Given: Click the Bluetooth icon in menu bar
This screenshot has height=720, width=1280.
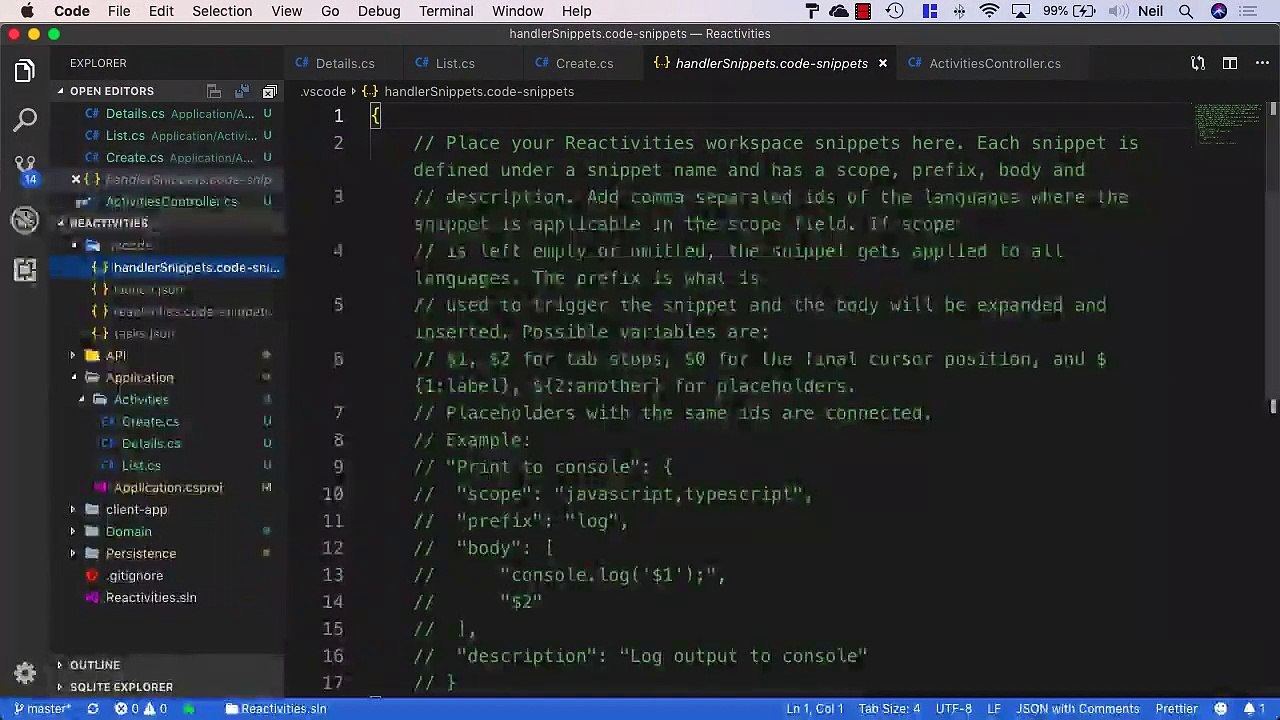Looking at the screenshot, I should [x=959, y=11].
